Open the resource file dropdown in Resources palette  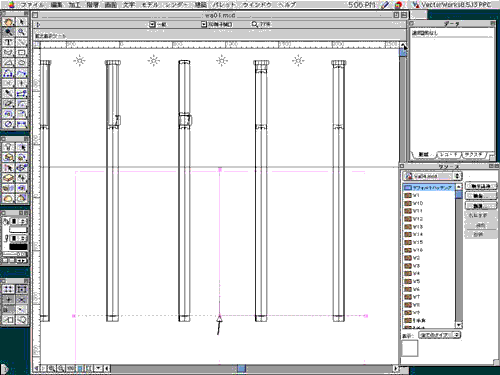(432, 176)
